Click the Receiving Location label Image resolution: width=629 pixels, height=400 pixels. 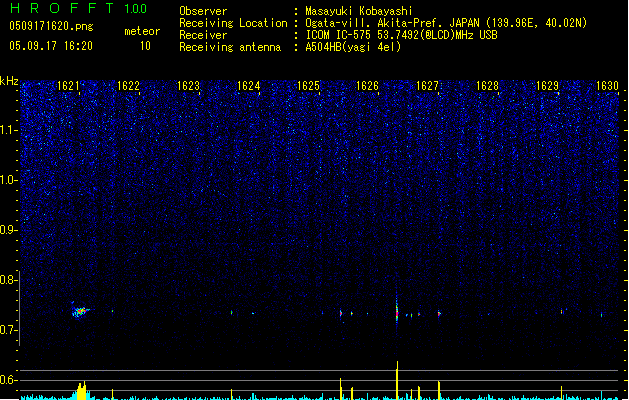pyautogui.click(x=233, y=23)
